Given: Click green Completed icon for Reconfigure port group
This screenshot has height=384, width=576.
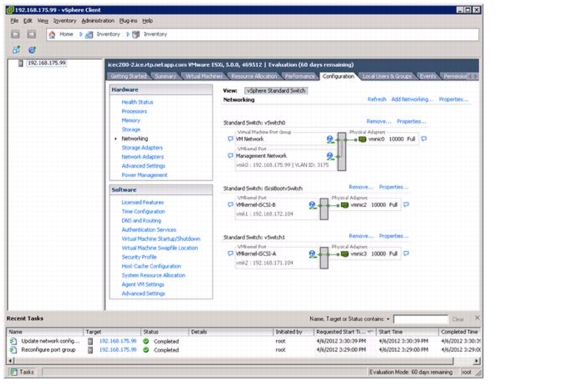Looking at the screenshot, I should tap(146, 350).
